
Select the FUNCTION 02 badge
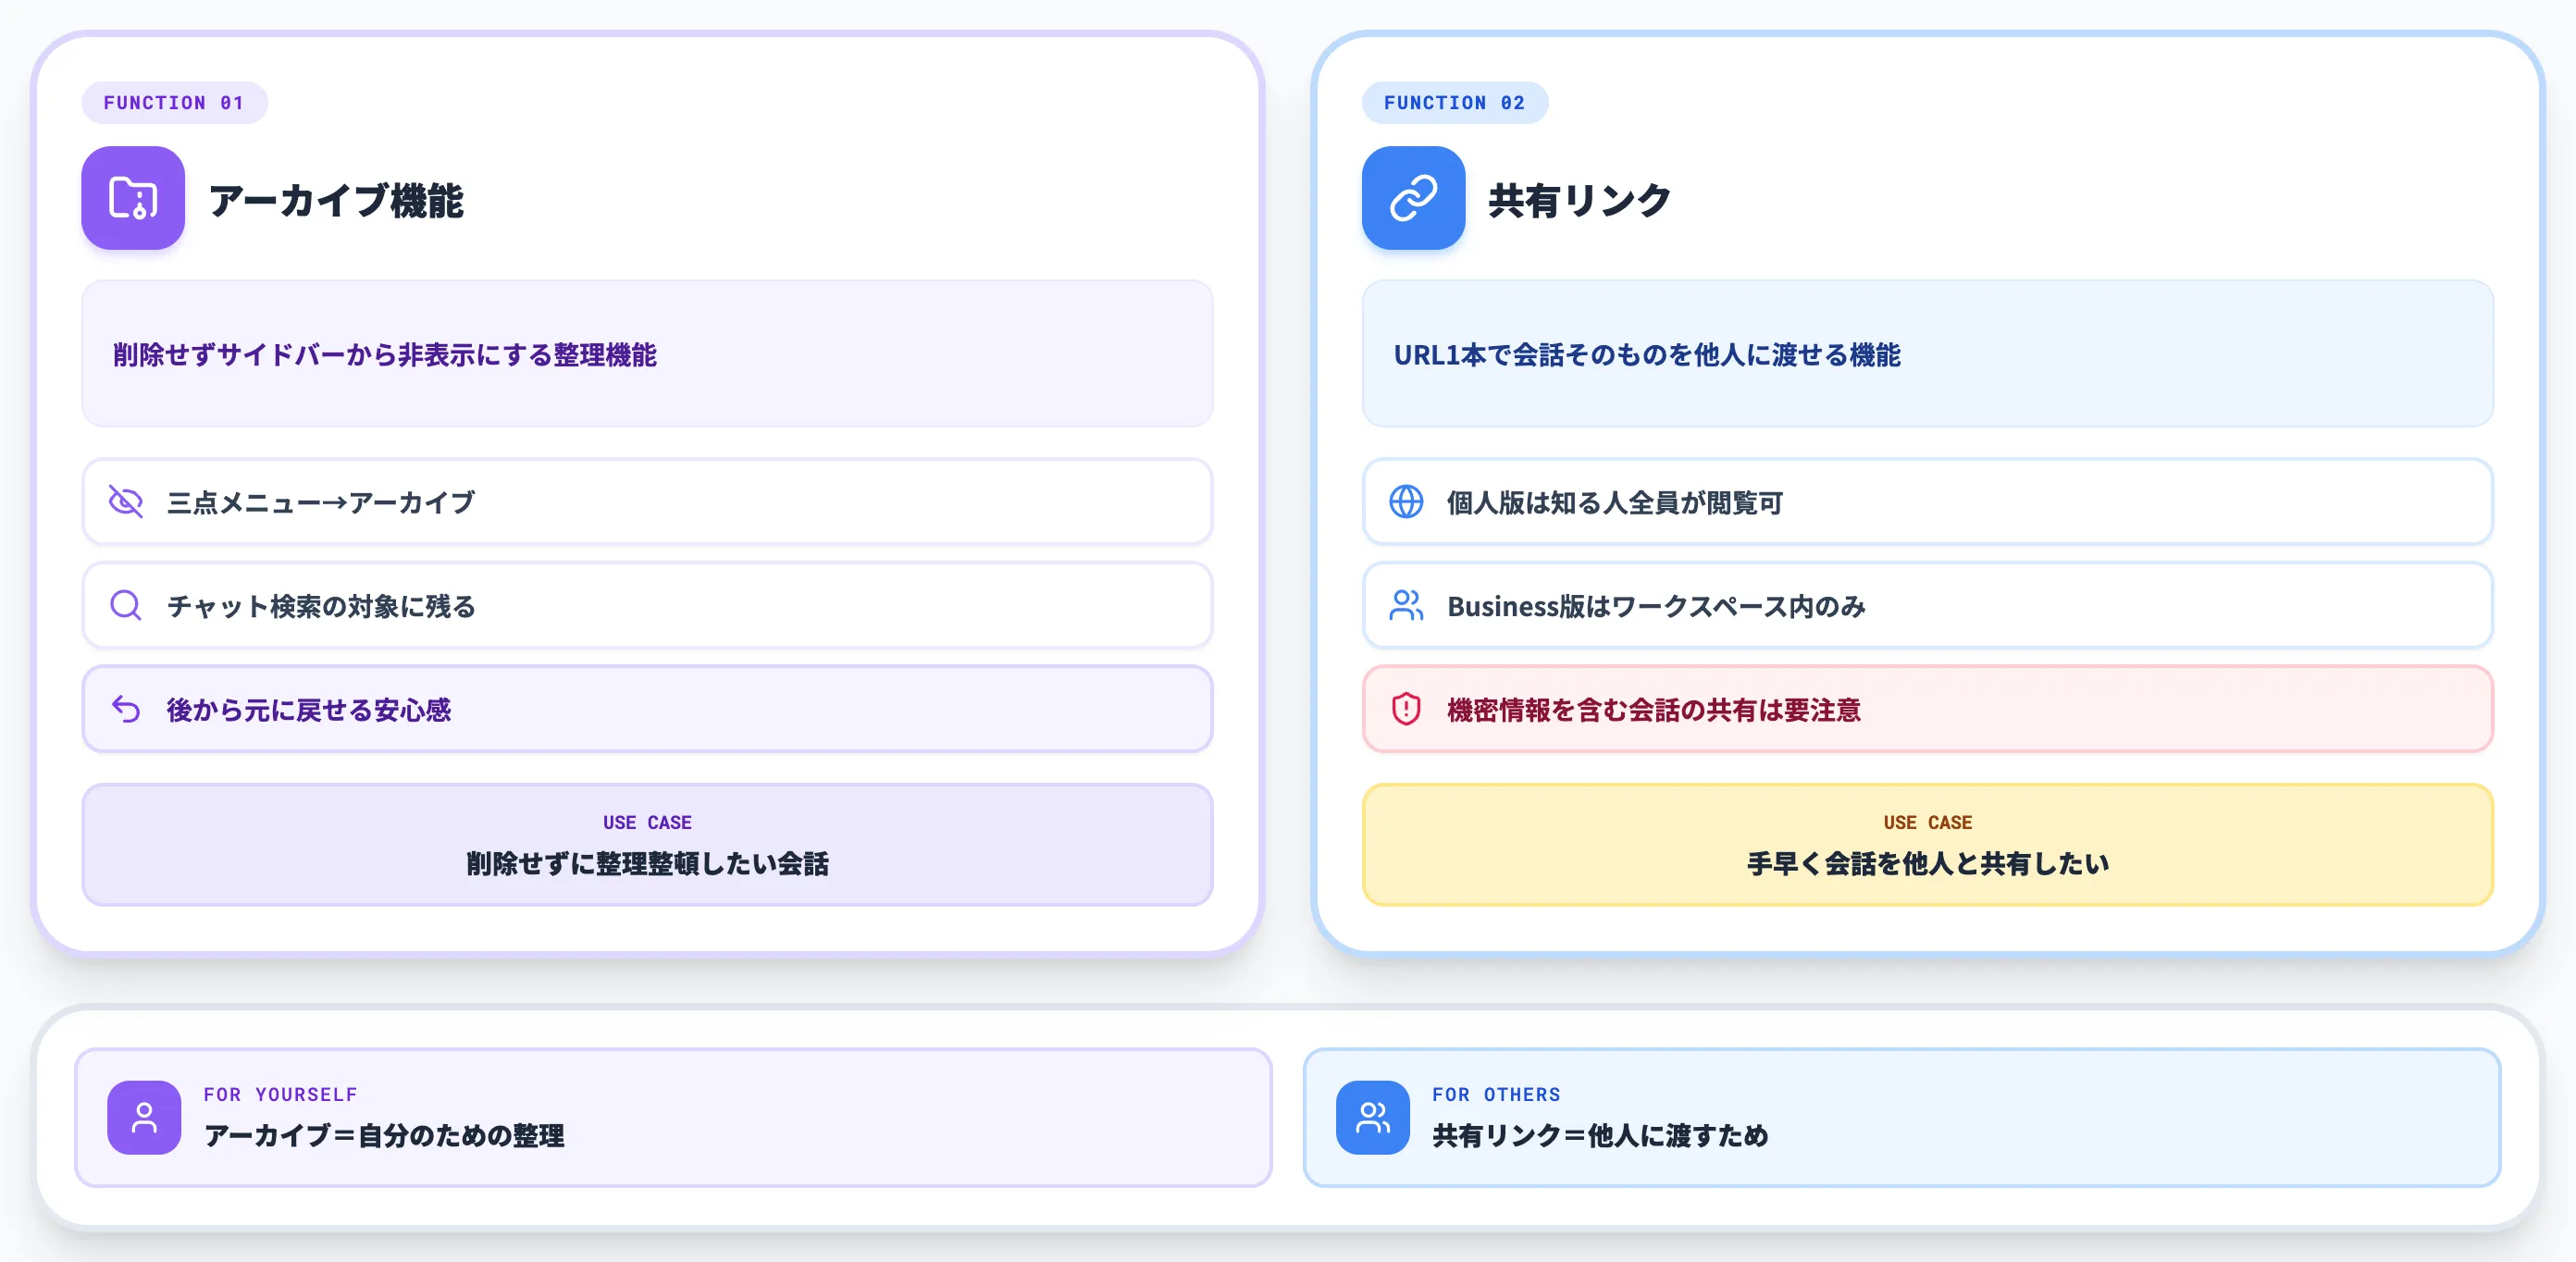[x=1454, y=103]
